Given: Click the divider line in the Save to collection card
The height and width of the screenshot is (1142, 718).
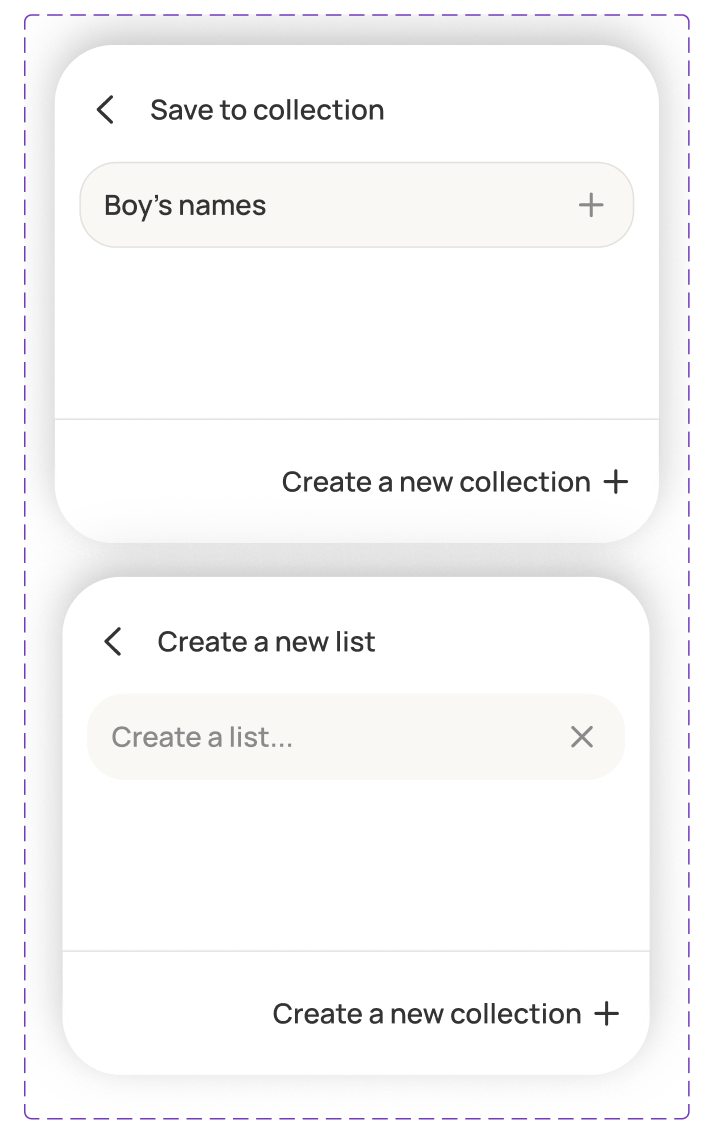Looking at the screenshot, I should click(x=356, y=419).
